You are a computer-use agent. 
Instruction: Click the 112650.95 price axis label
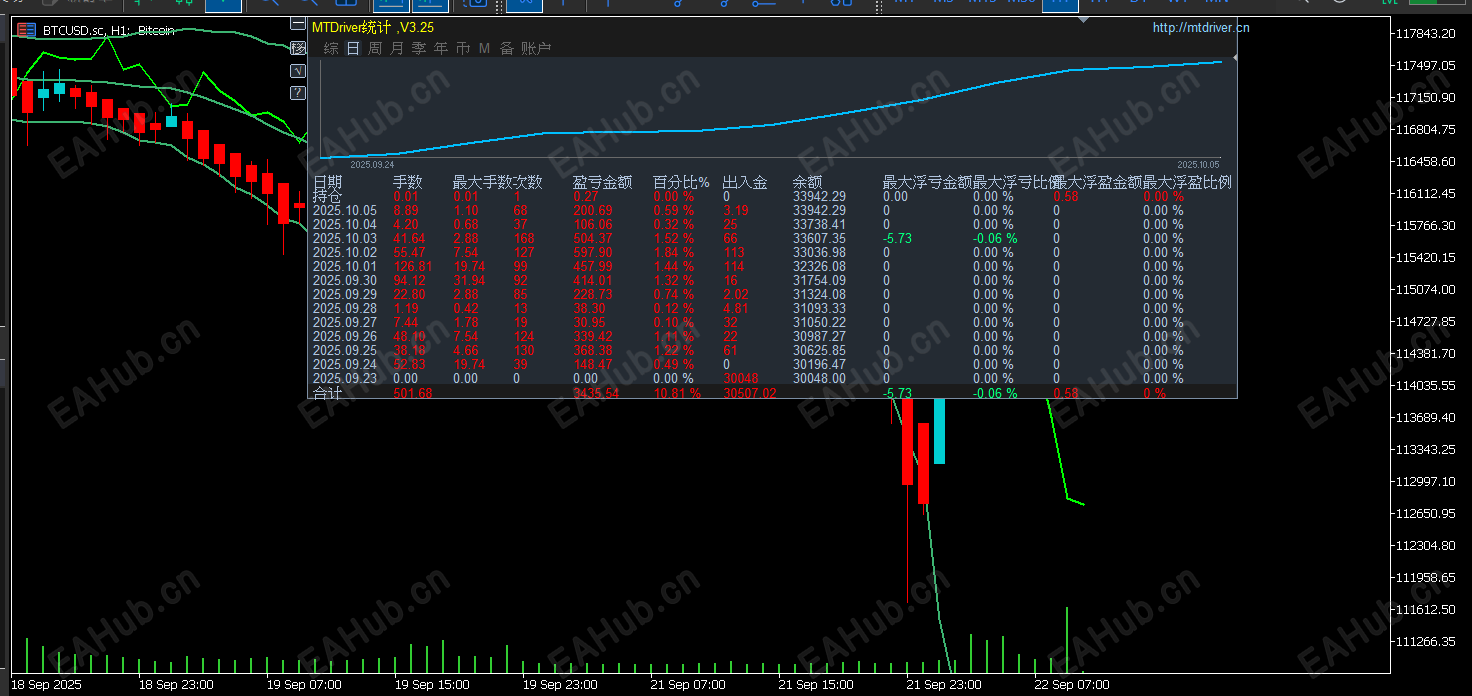click(1424, 514)
